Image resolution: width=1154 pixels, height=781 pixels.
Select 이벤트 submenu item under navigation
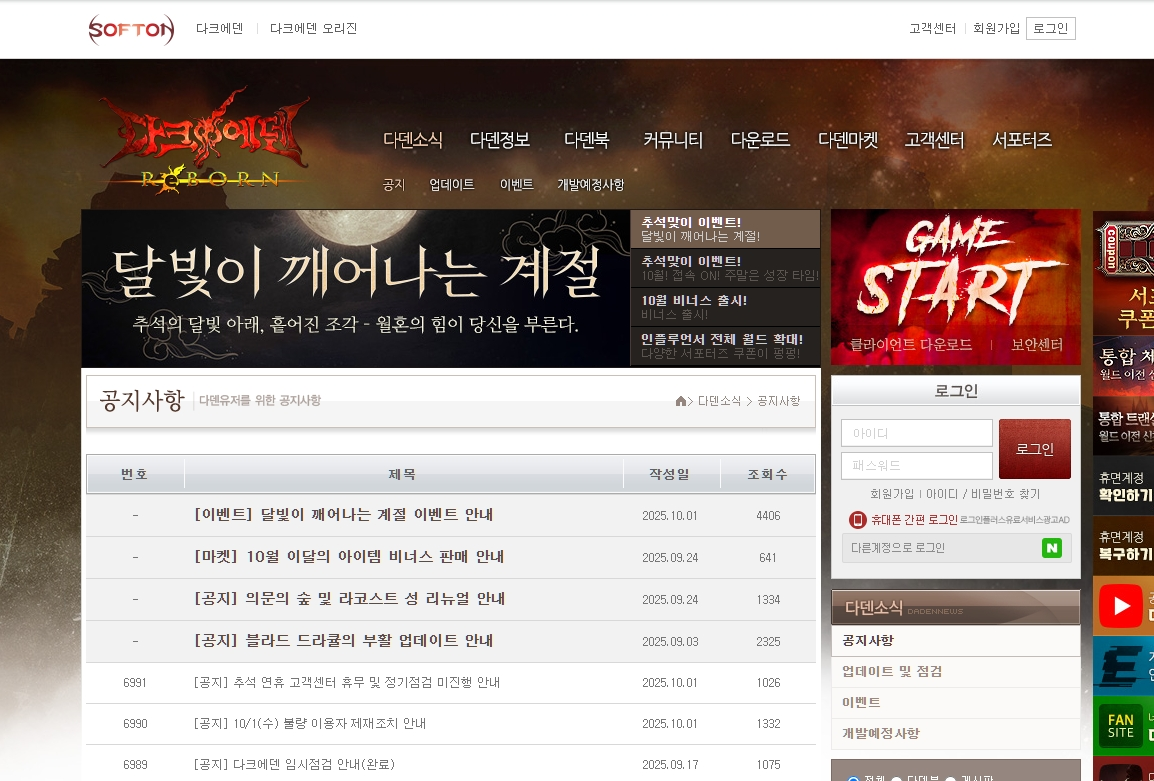coord(517,185)
